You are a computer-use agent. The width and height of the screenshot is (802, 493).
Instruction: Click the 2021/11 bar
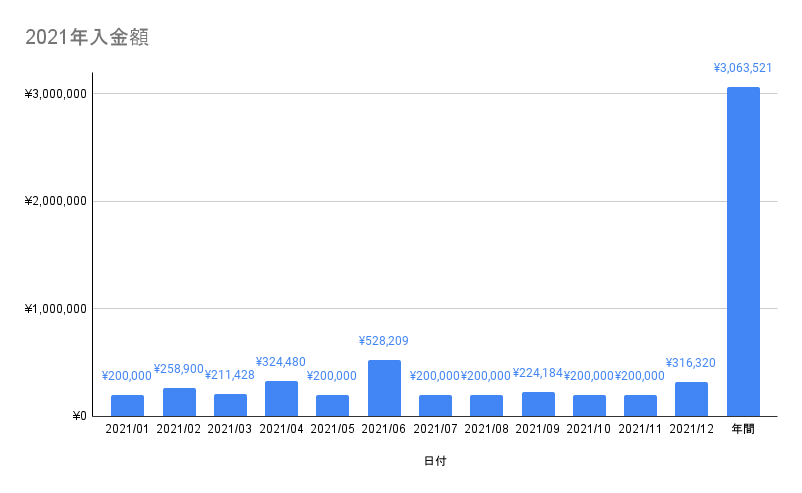coord(640,406)
